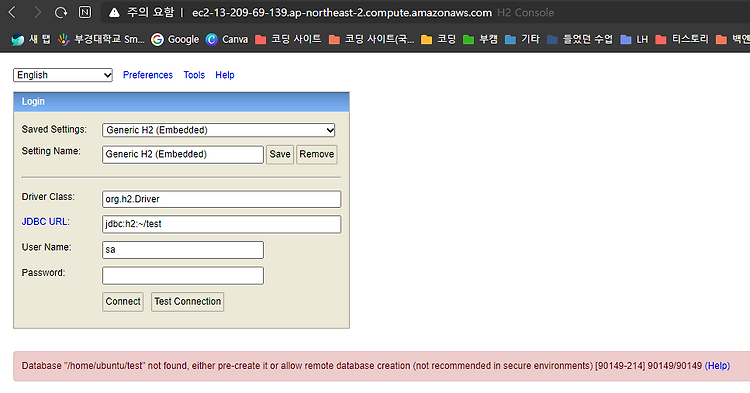The width and height of the screenshot is (750, 393).
Task: Click the Connect button
Action: coord(123,302)
